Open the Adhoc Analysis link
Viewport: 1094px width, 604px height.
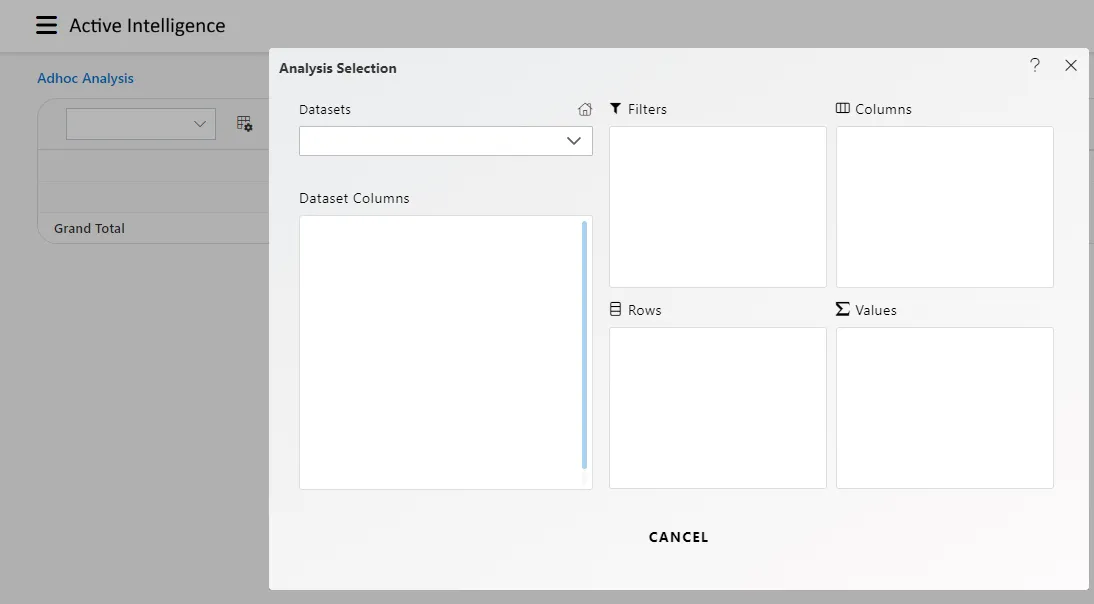(x=85, y=78)
